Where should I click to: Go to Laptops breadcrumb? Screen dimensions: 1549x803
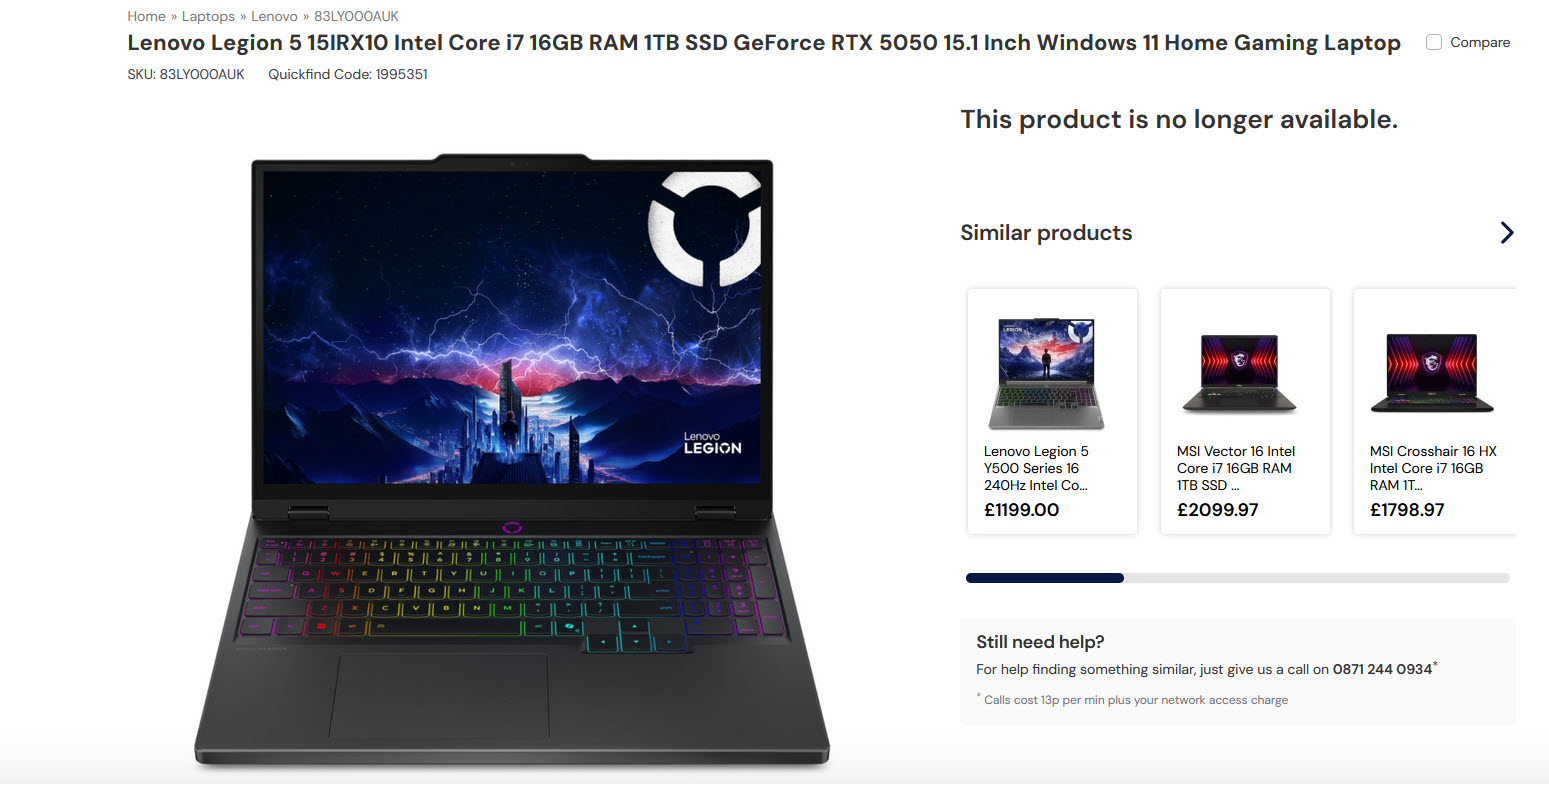pyautogui.click(x=208, y=16)
